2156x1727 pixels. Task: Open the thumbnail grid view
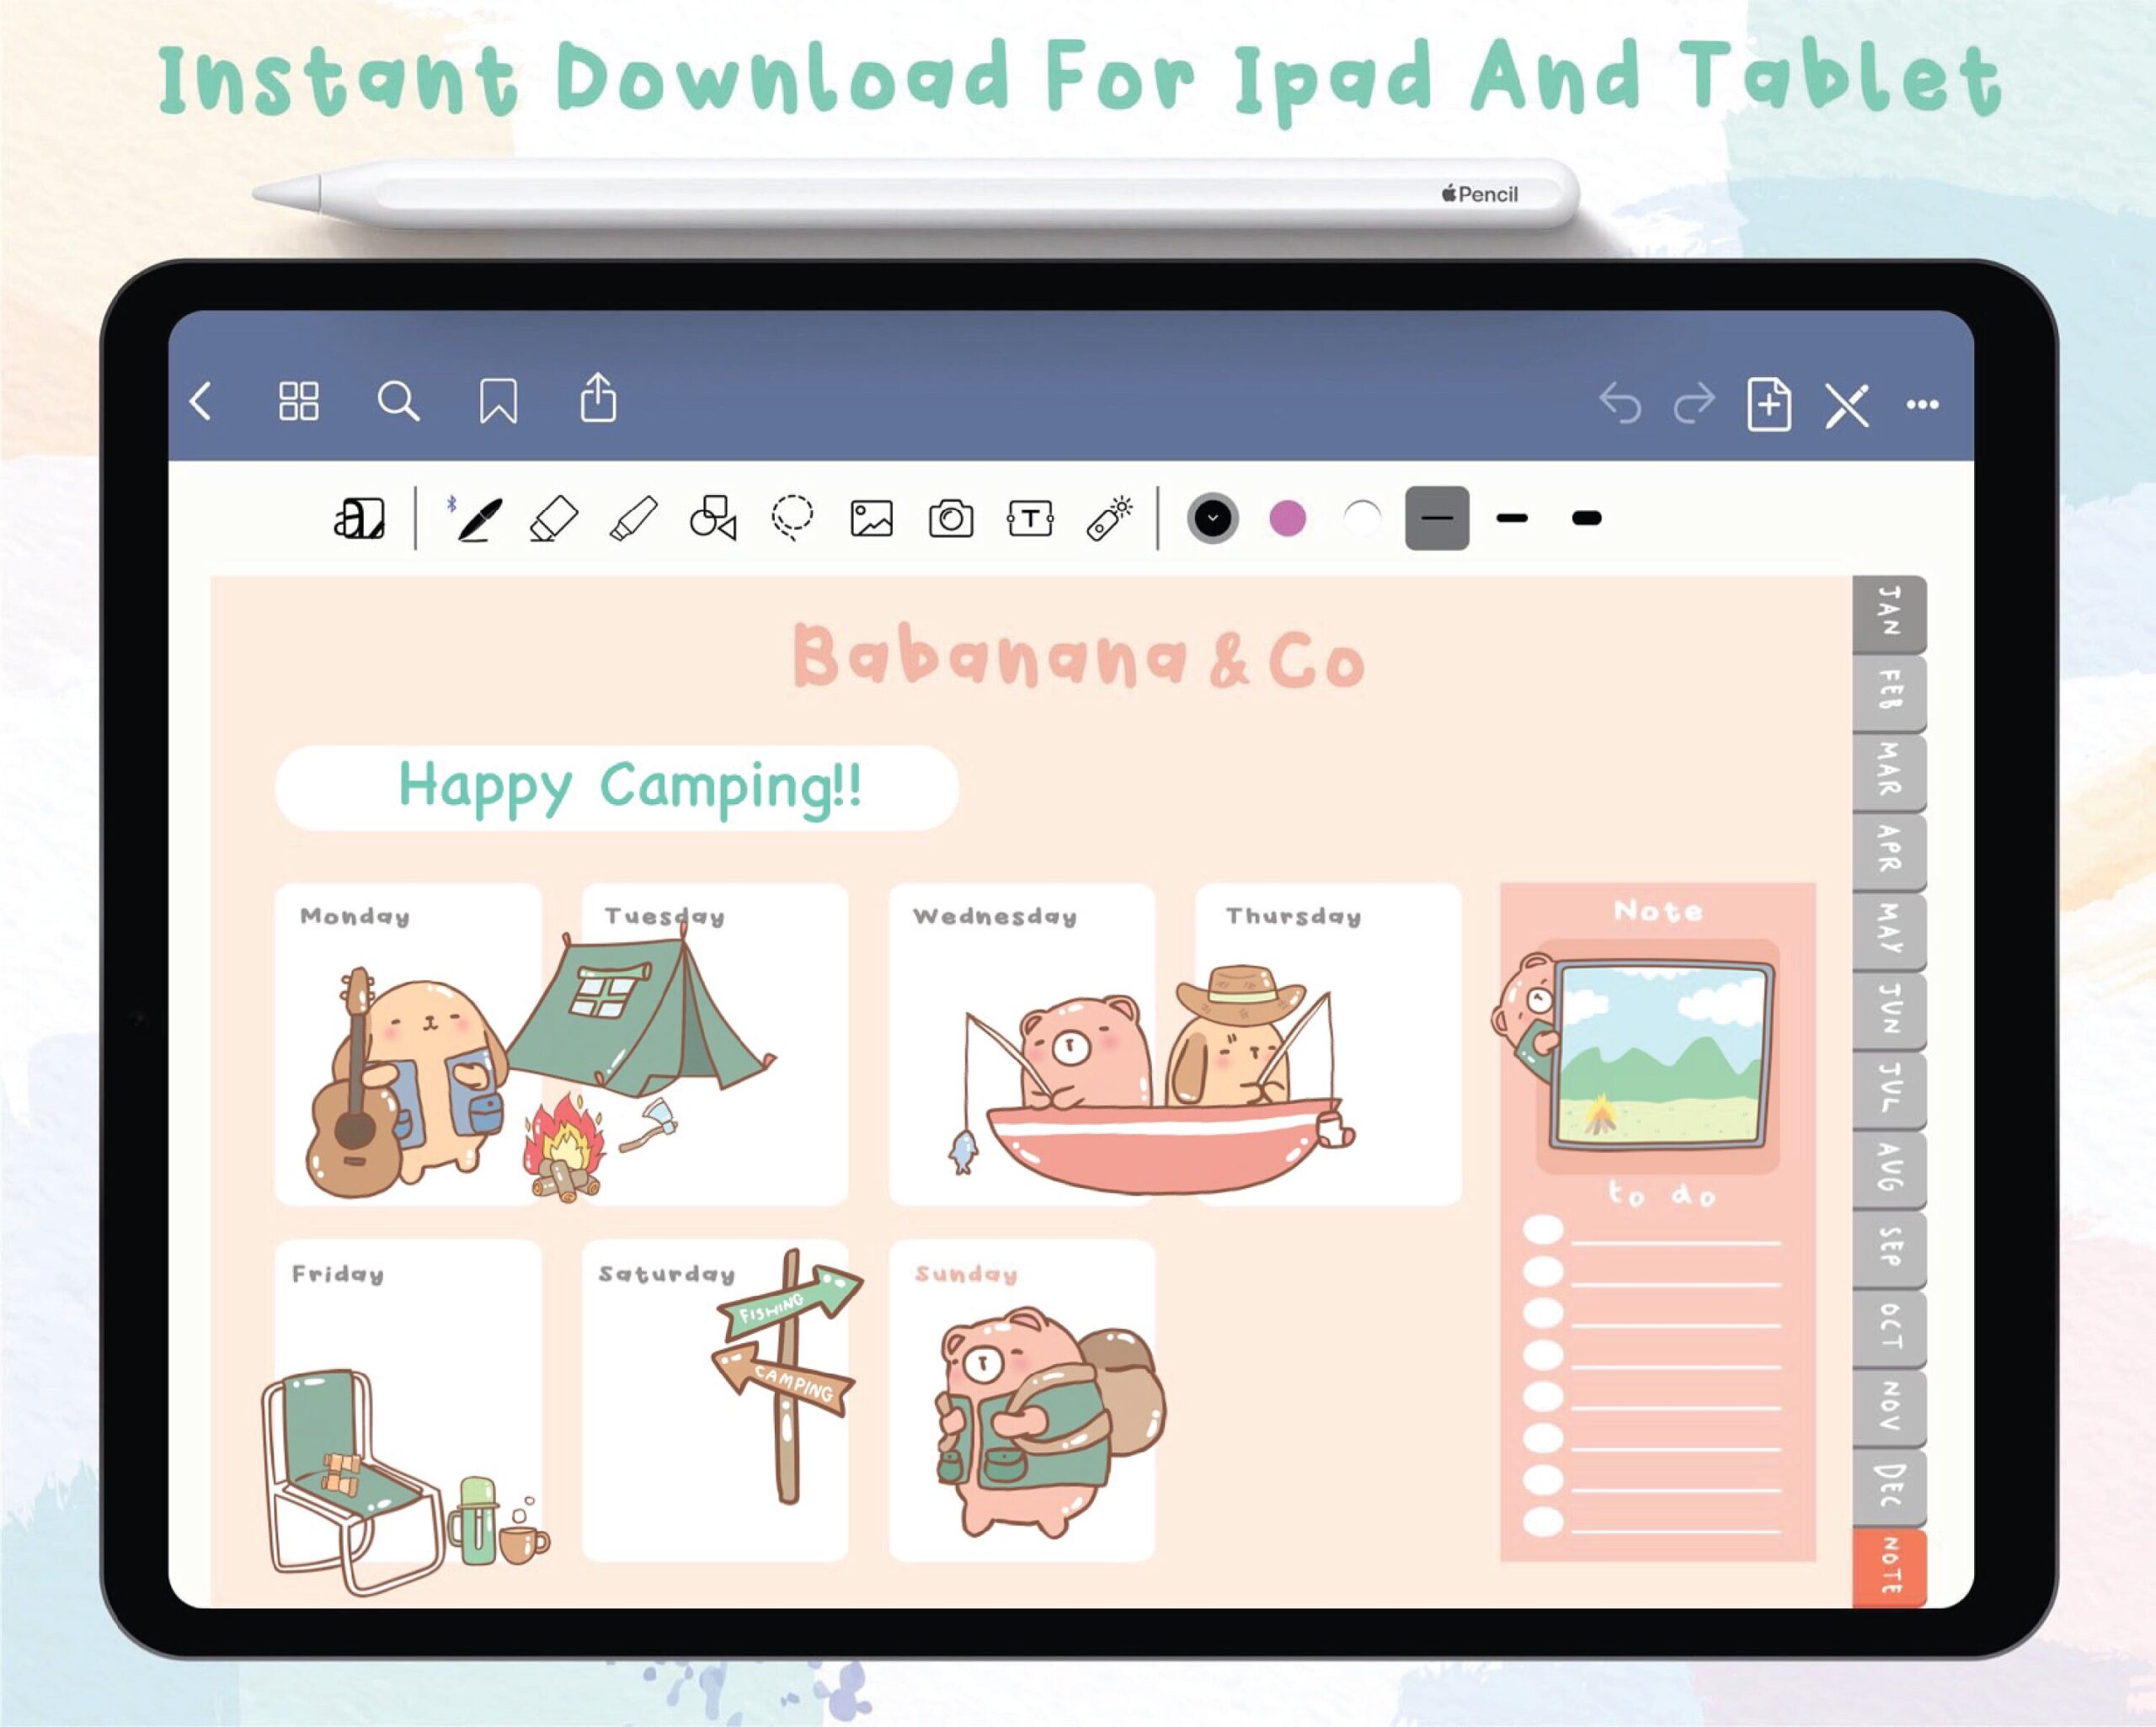(x=298, y=402)
